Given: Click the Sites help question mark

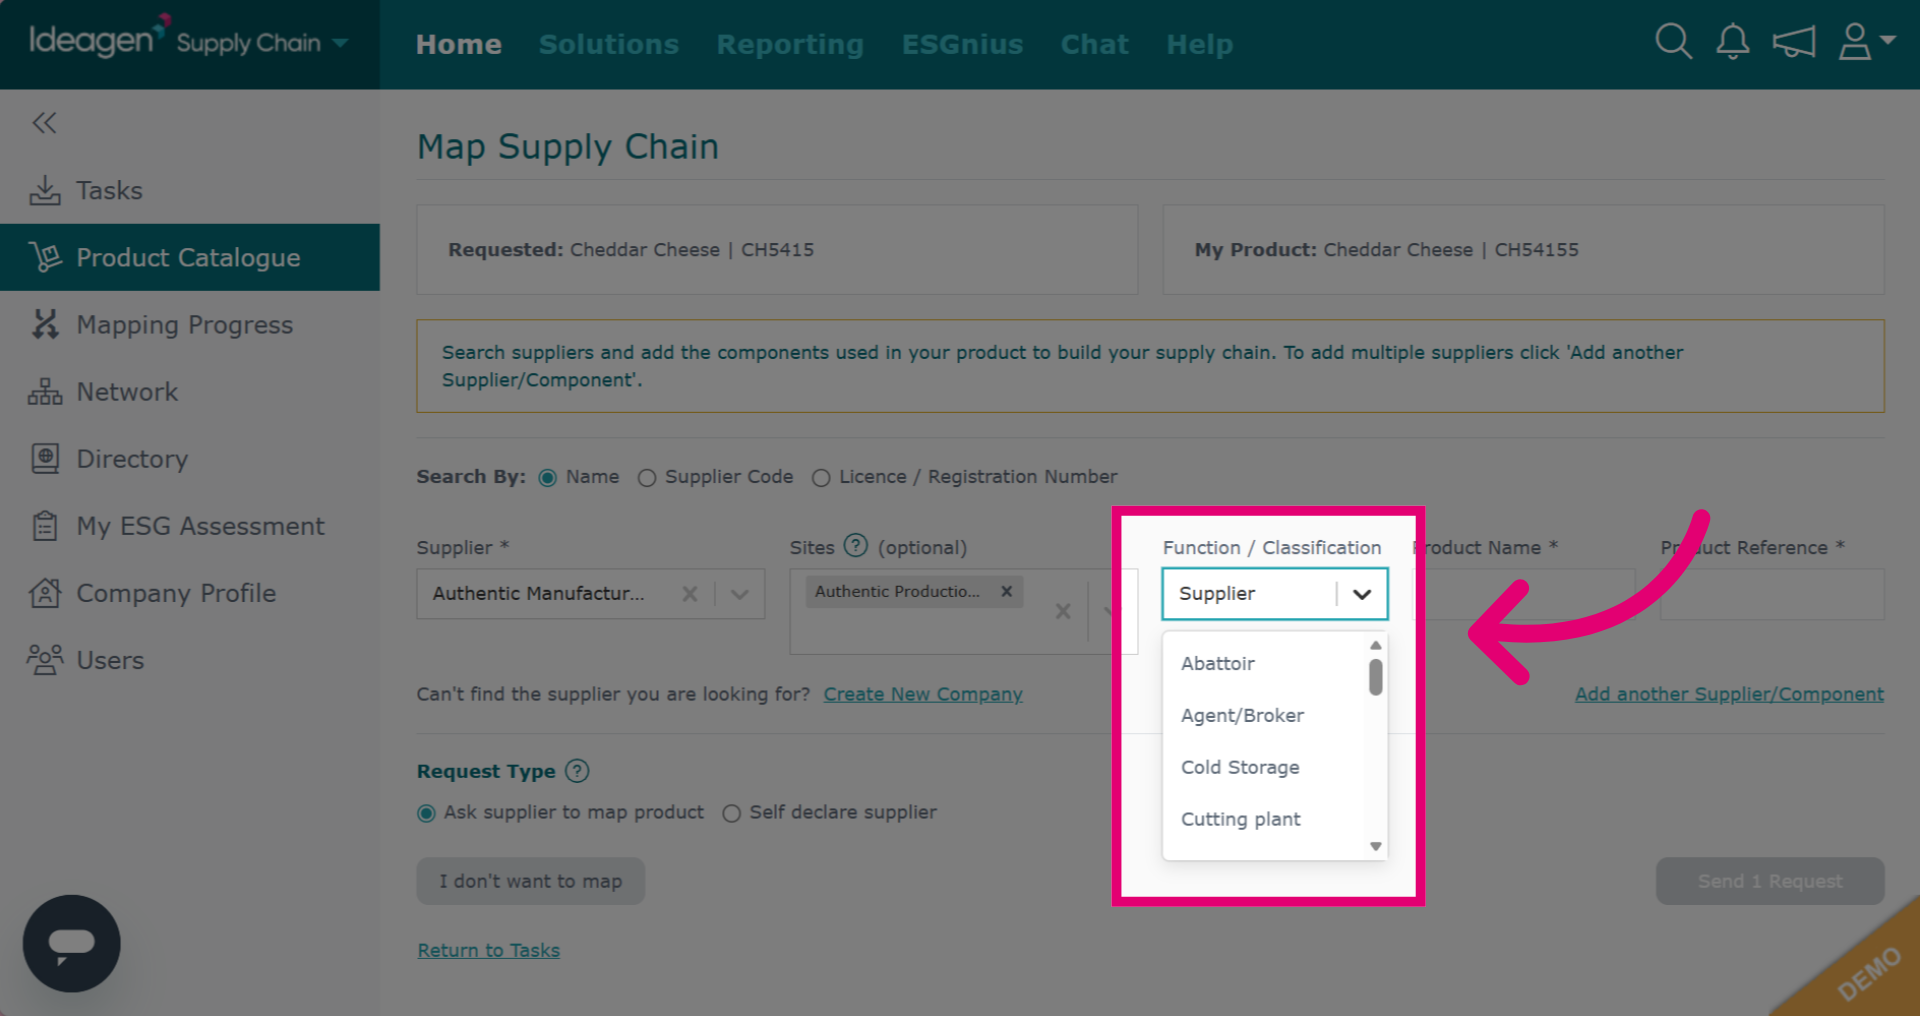Looking at the screenshot, I should tap(856, 546).
